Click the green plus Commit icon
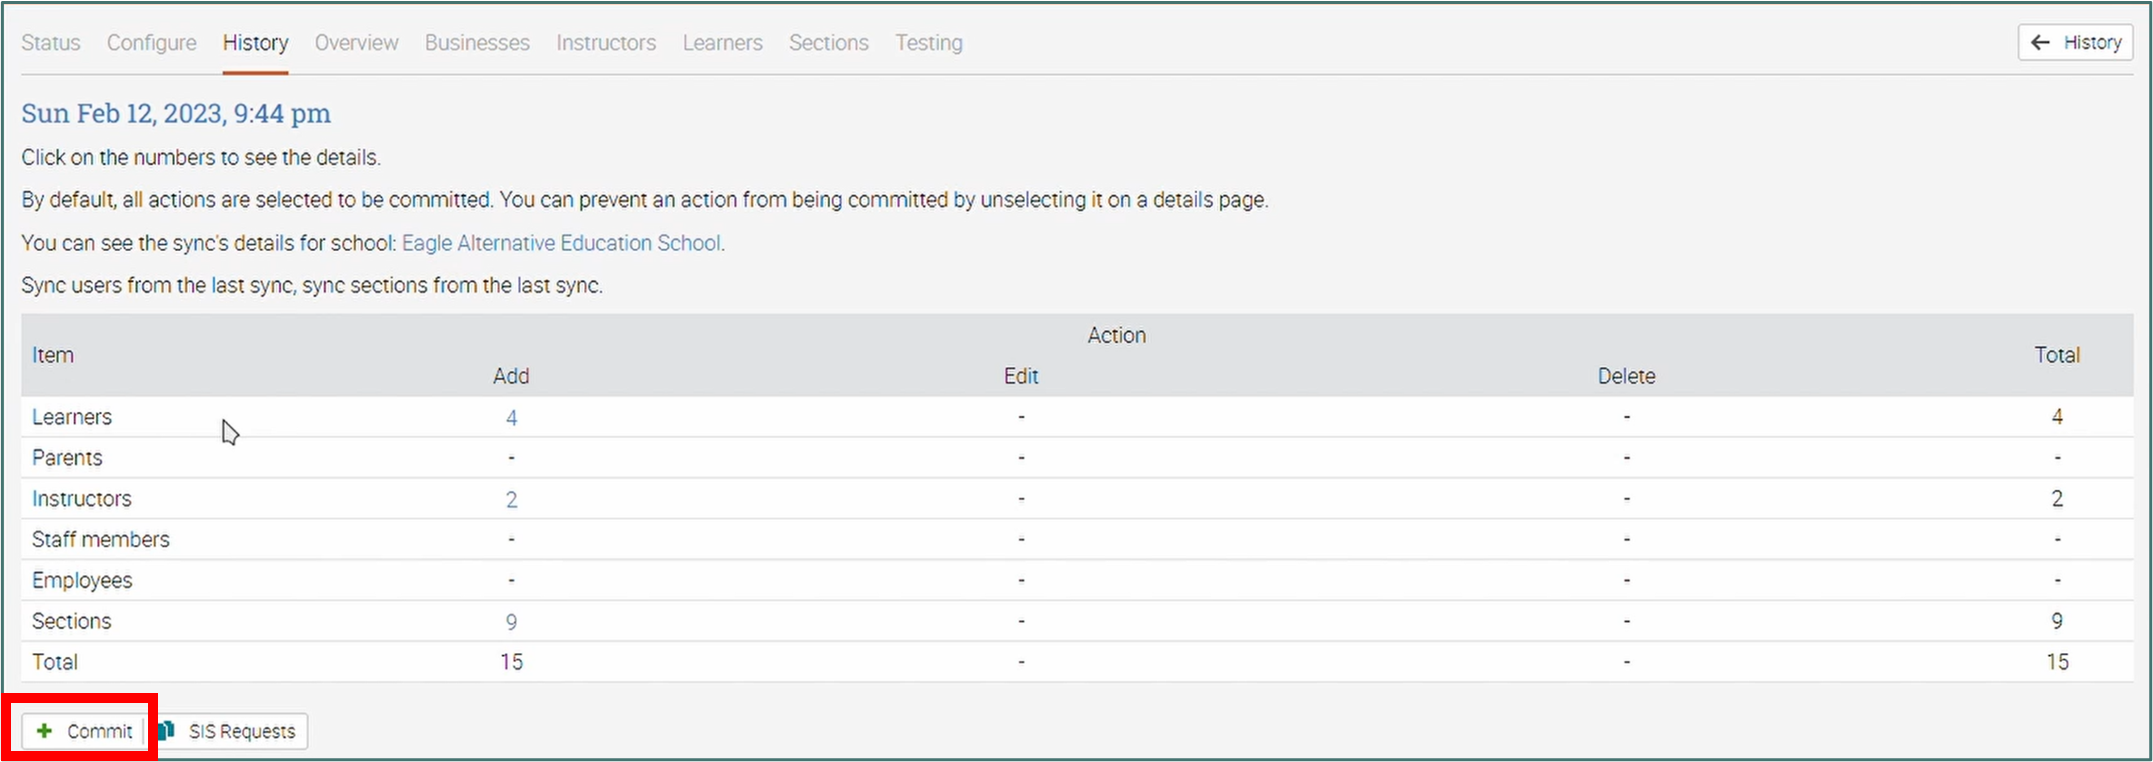This screenshot has width=2153, height=762. point(45,731)
